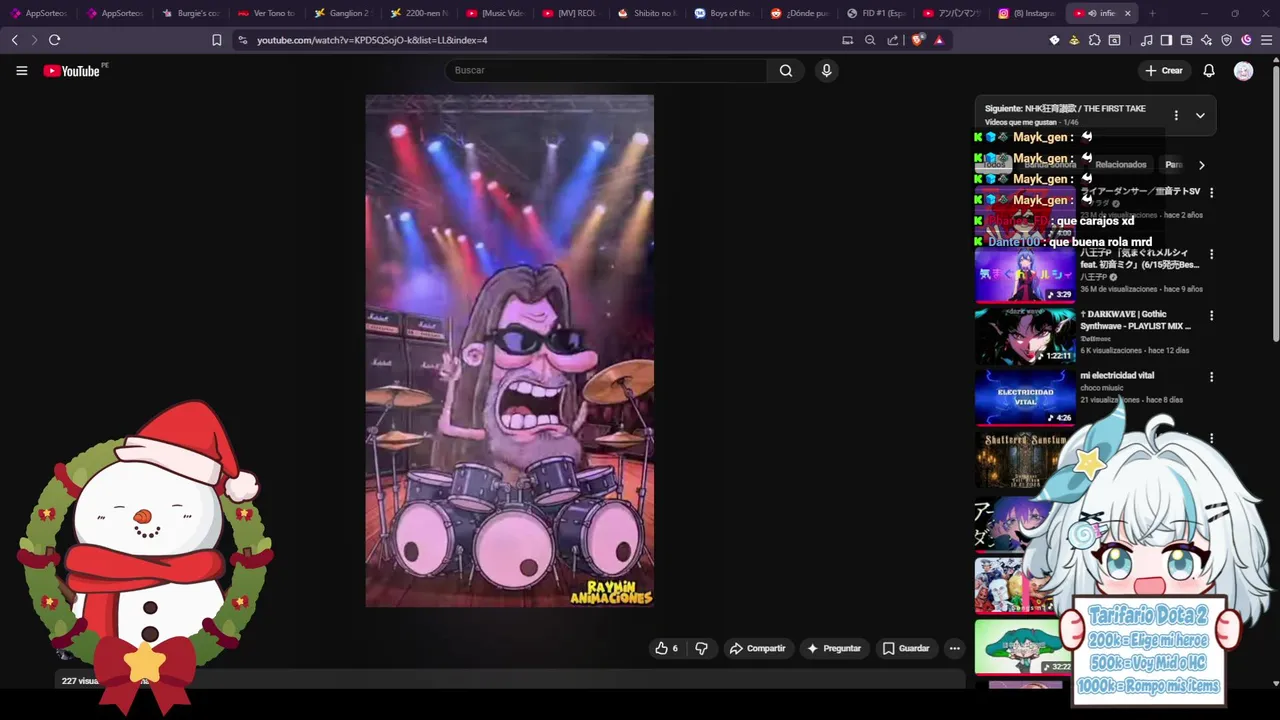Switch to Instagram browser tab
The height and width of the screenshot is (720, 1280).
[x=1027, y=13]
